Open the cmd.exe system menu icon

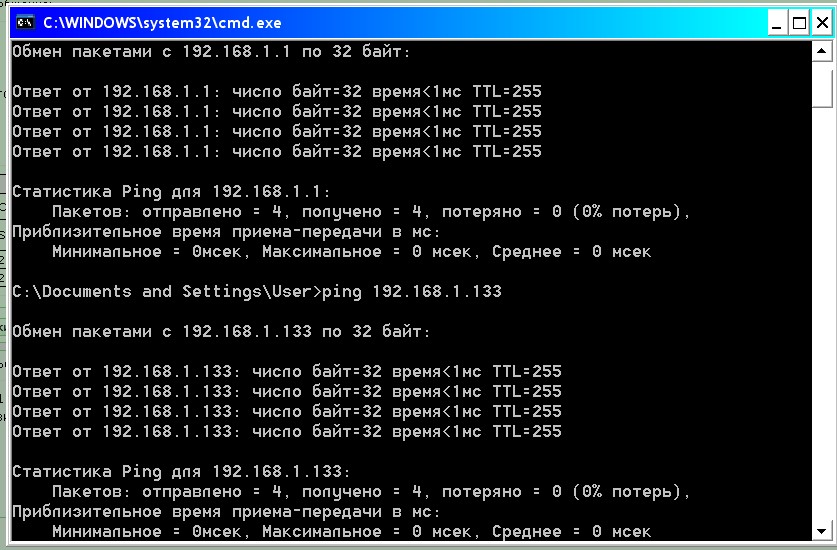[x=25, y=22]
